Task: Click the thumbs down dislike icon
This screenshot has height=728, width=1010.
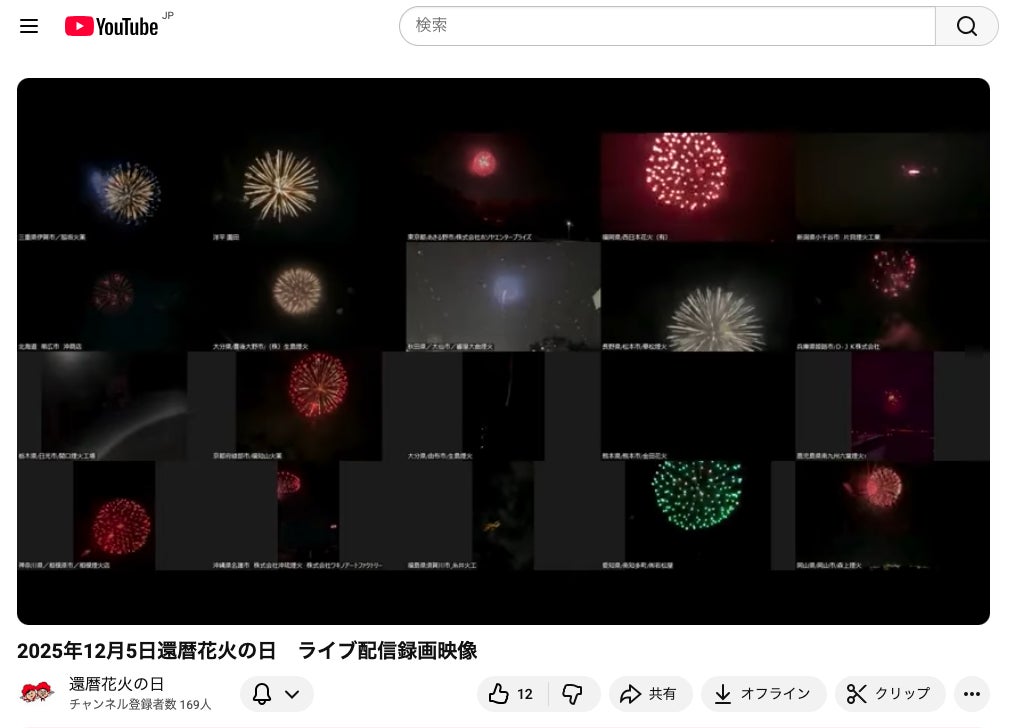Action: click(572, 694)
